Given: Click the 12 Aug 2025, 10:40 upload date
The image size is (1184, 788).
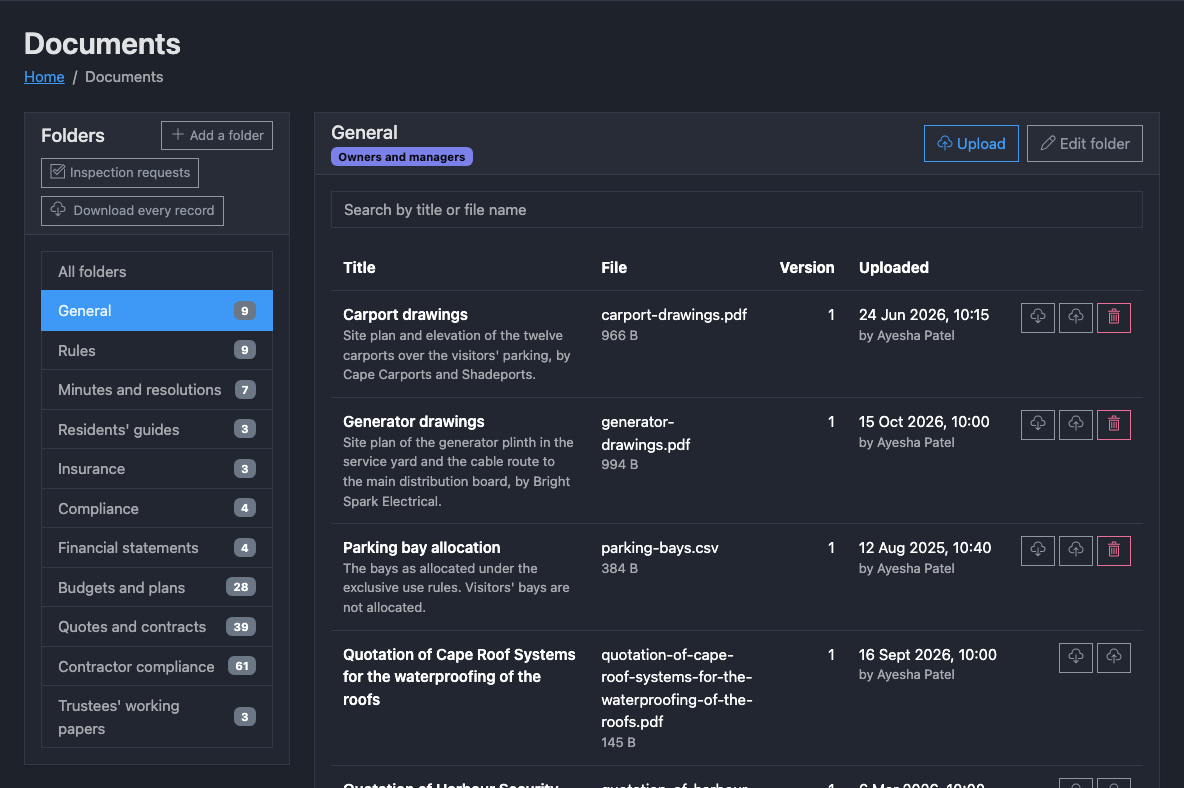Looking at the screenshot, I should tap(925, 548).
